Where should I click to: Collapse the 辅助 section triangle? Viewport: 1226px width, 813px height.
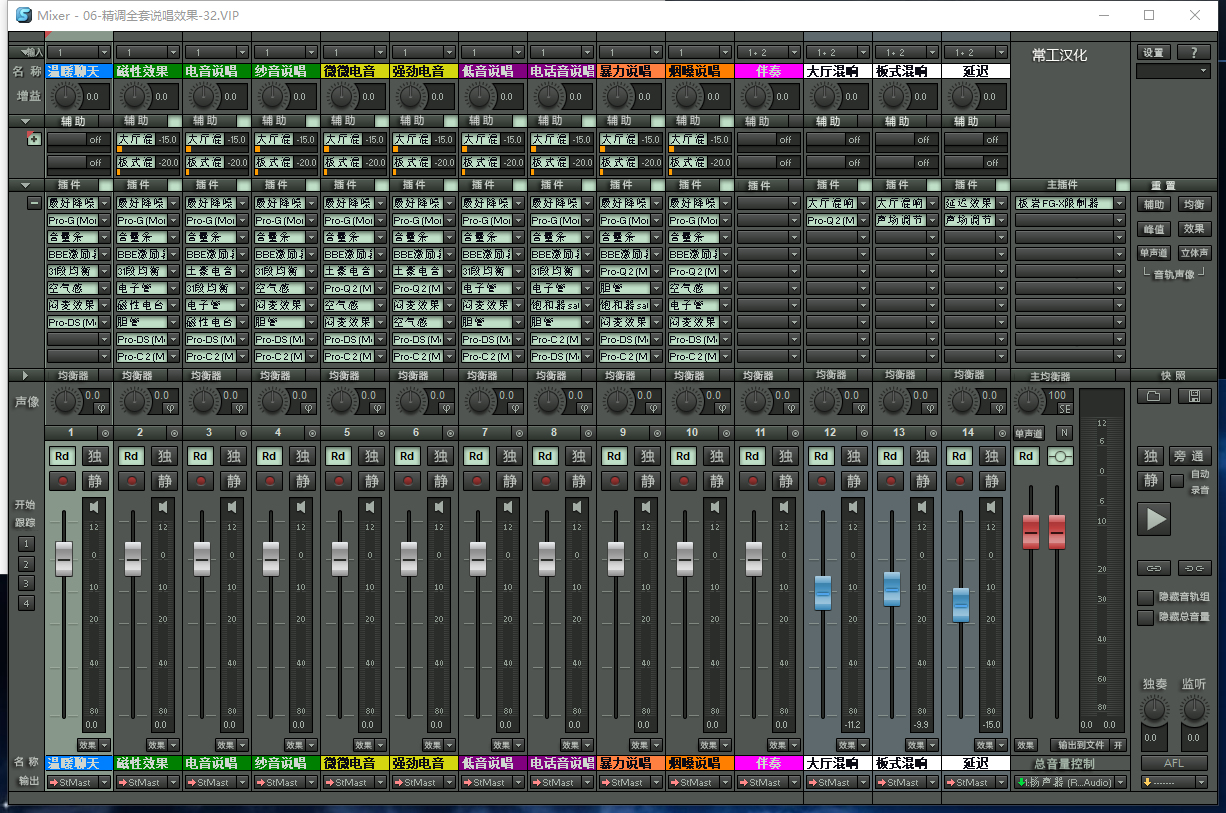point(25,121)
